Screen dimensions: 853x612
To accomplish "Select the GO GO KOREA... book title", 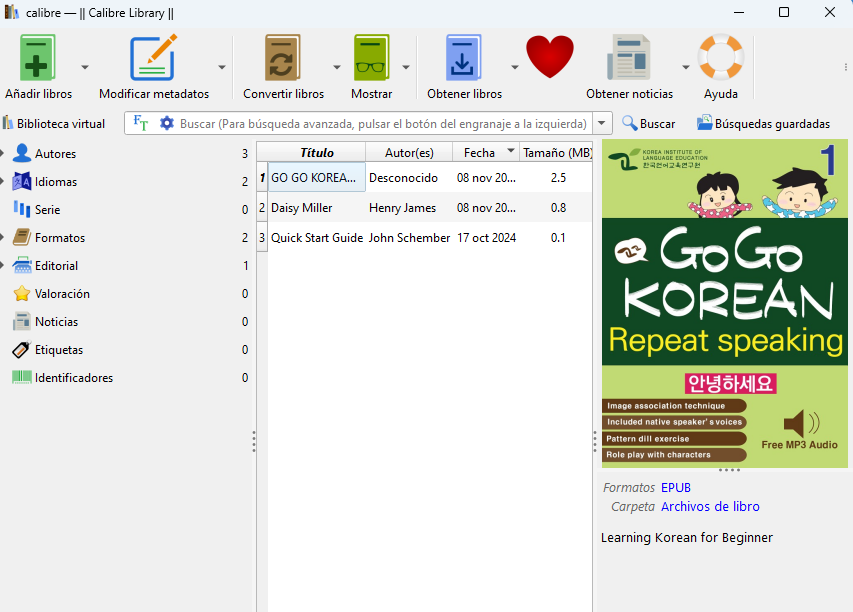I will click(x=316, y=177).
